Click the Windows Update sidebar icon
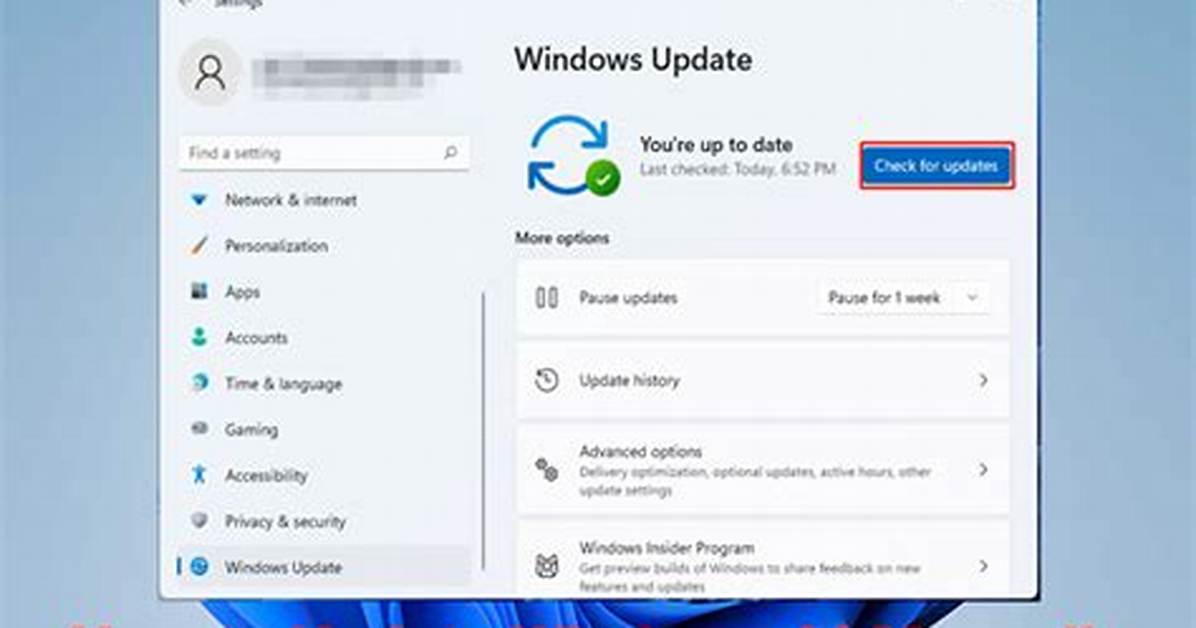This screenshot has width=1196, height=628. coord(199,566)
